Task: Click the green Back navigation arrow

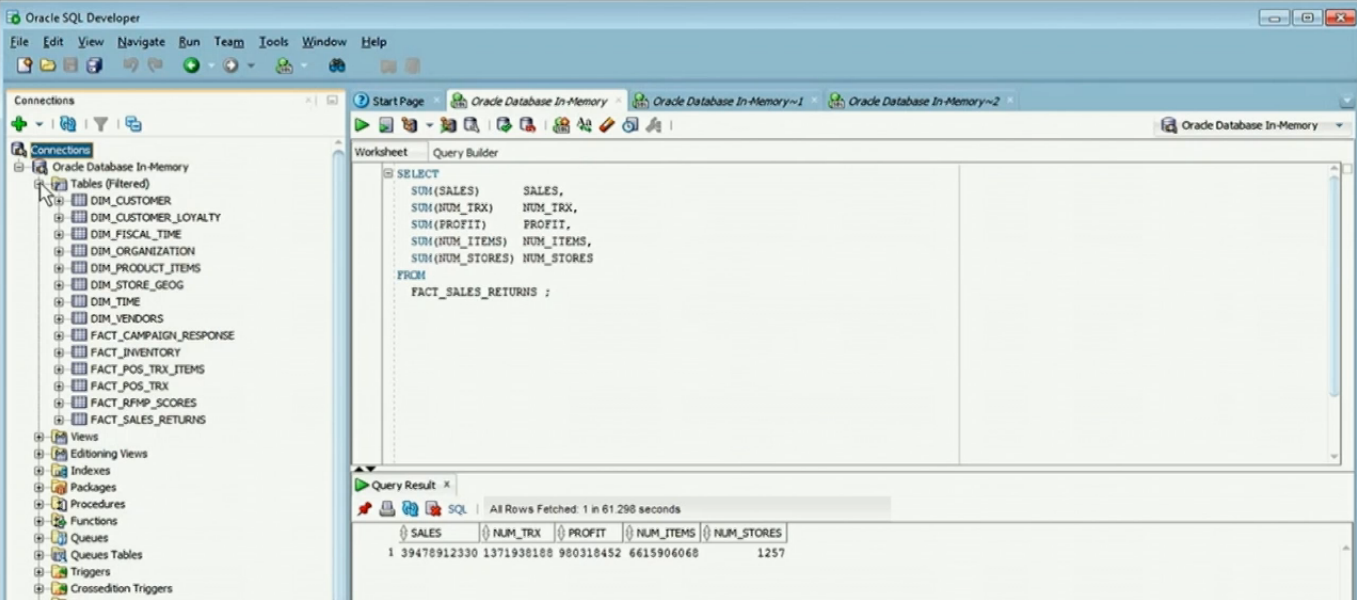Action: [x=190, y=66]
